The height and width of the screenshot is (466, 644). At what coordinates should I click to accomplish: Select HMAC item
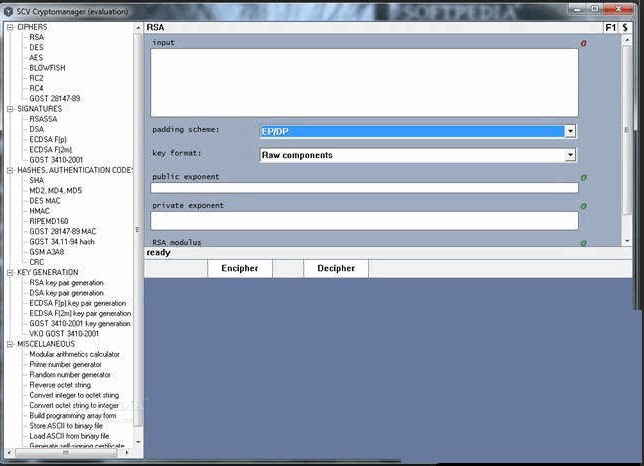click(39, 211)
